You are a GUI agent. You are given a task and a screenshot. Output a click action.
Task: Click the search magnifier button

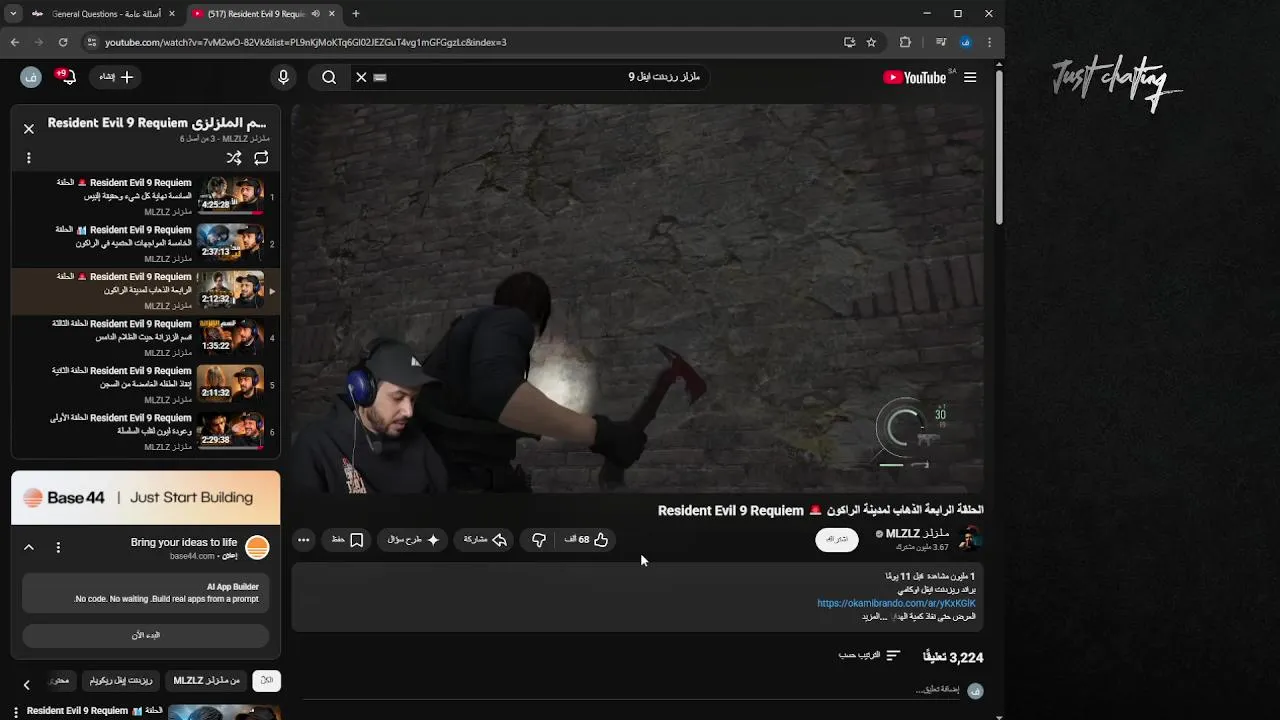tap(329, 77)
